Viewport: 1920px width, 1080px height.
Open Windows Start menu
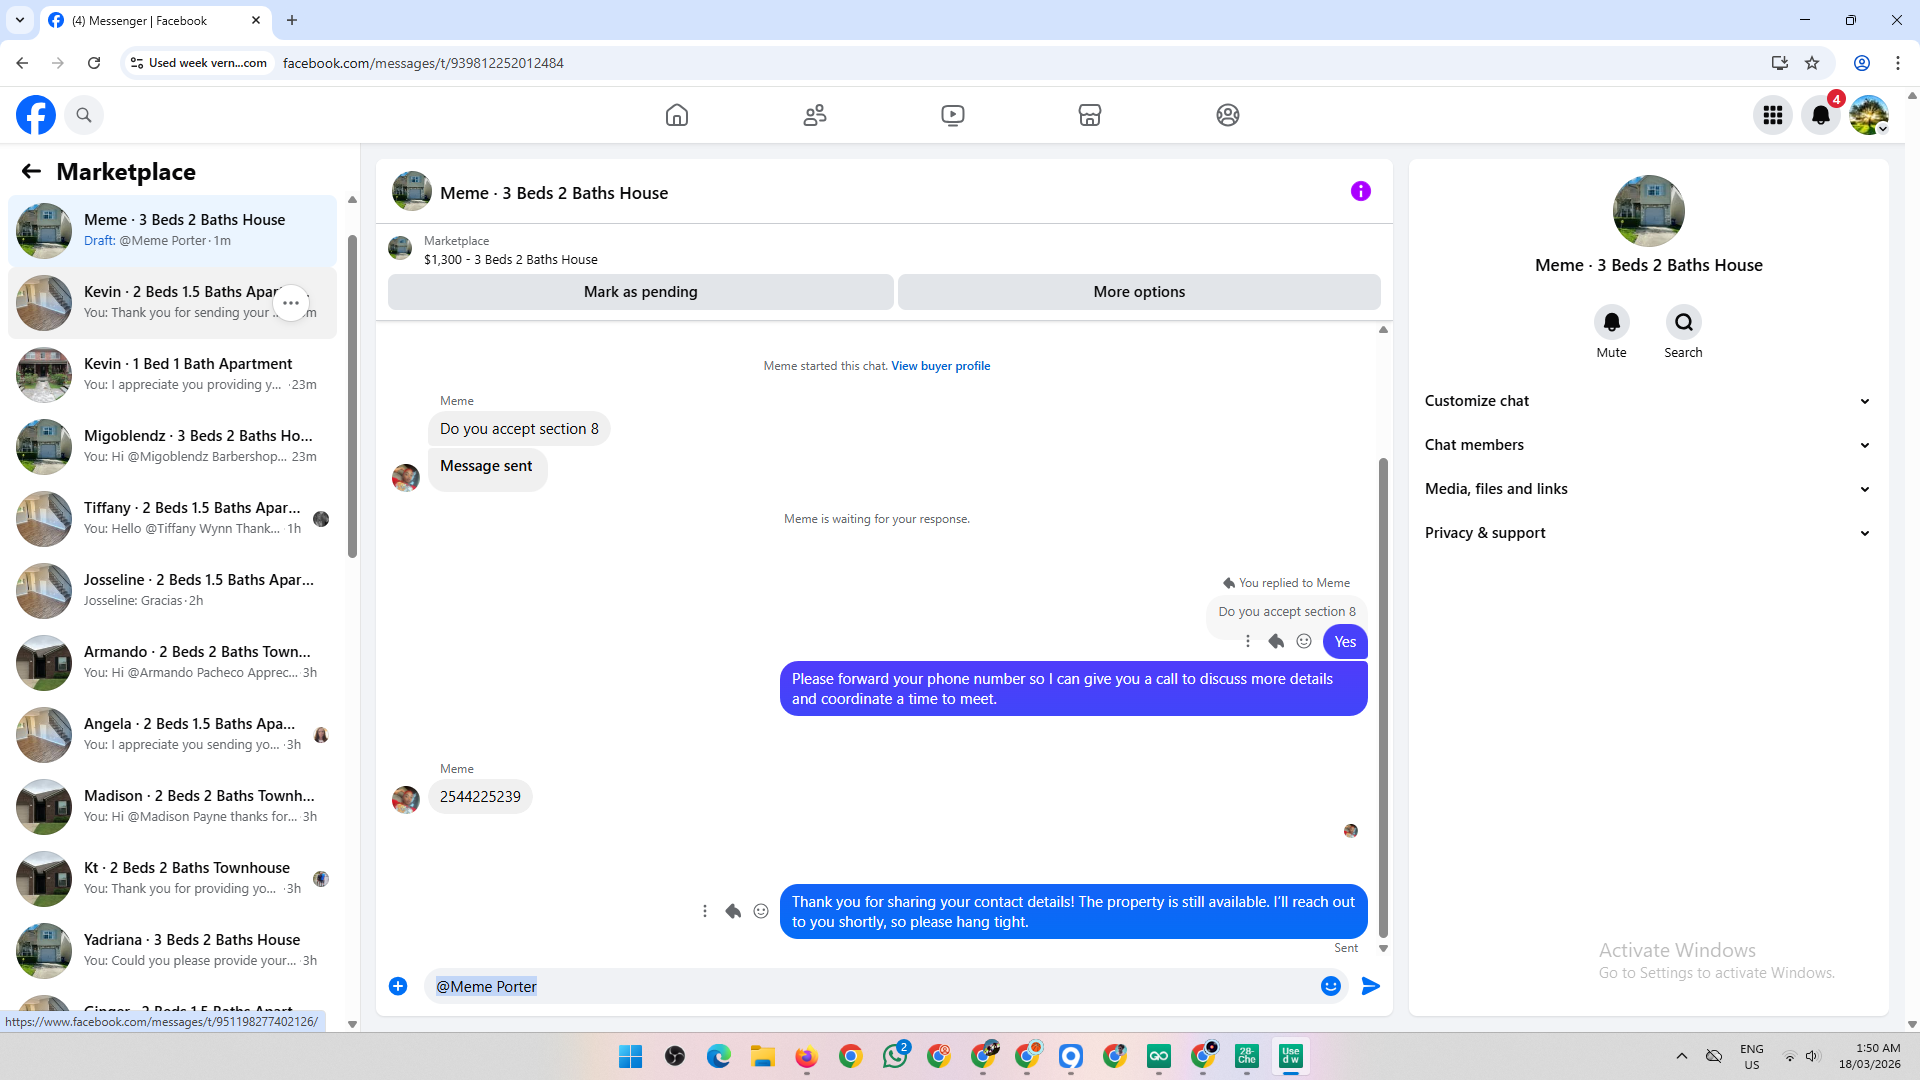pyautogui.click(x=631, y=1056)
